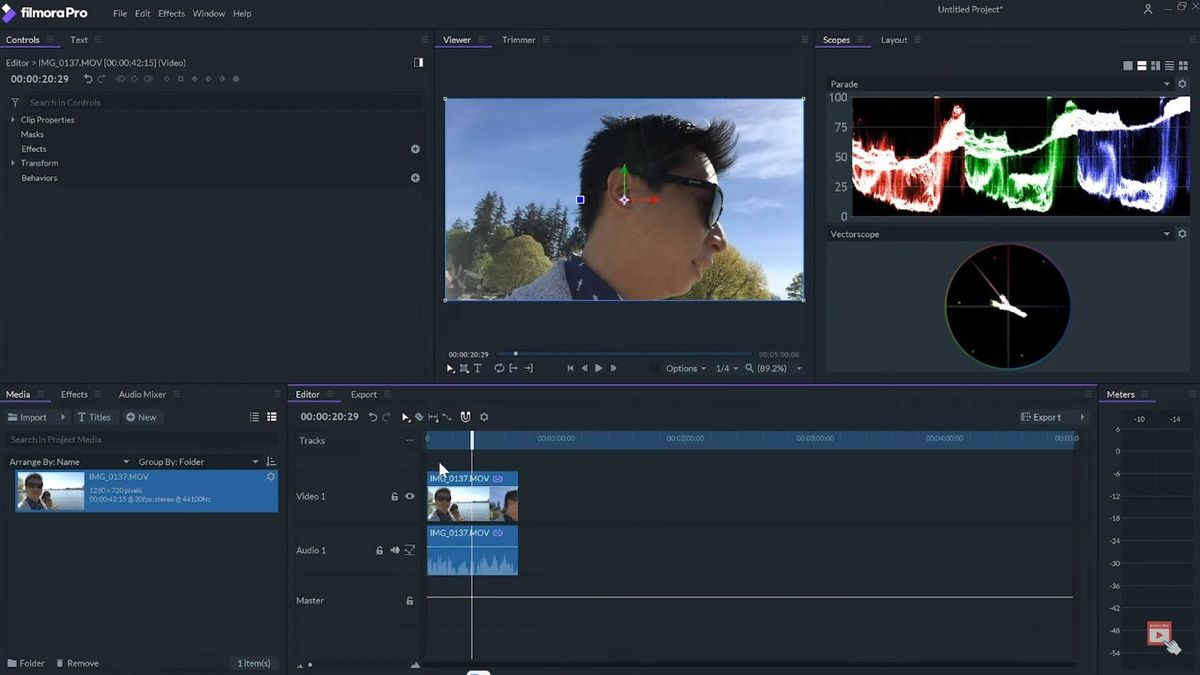Open the Parade scope settings gear

tap(1182, 84)
